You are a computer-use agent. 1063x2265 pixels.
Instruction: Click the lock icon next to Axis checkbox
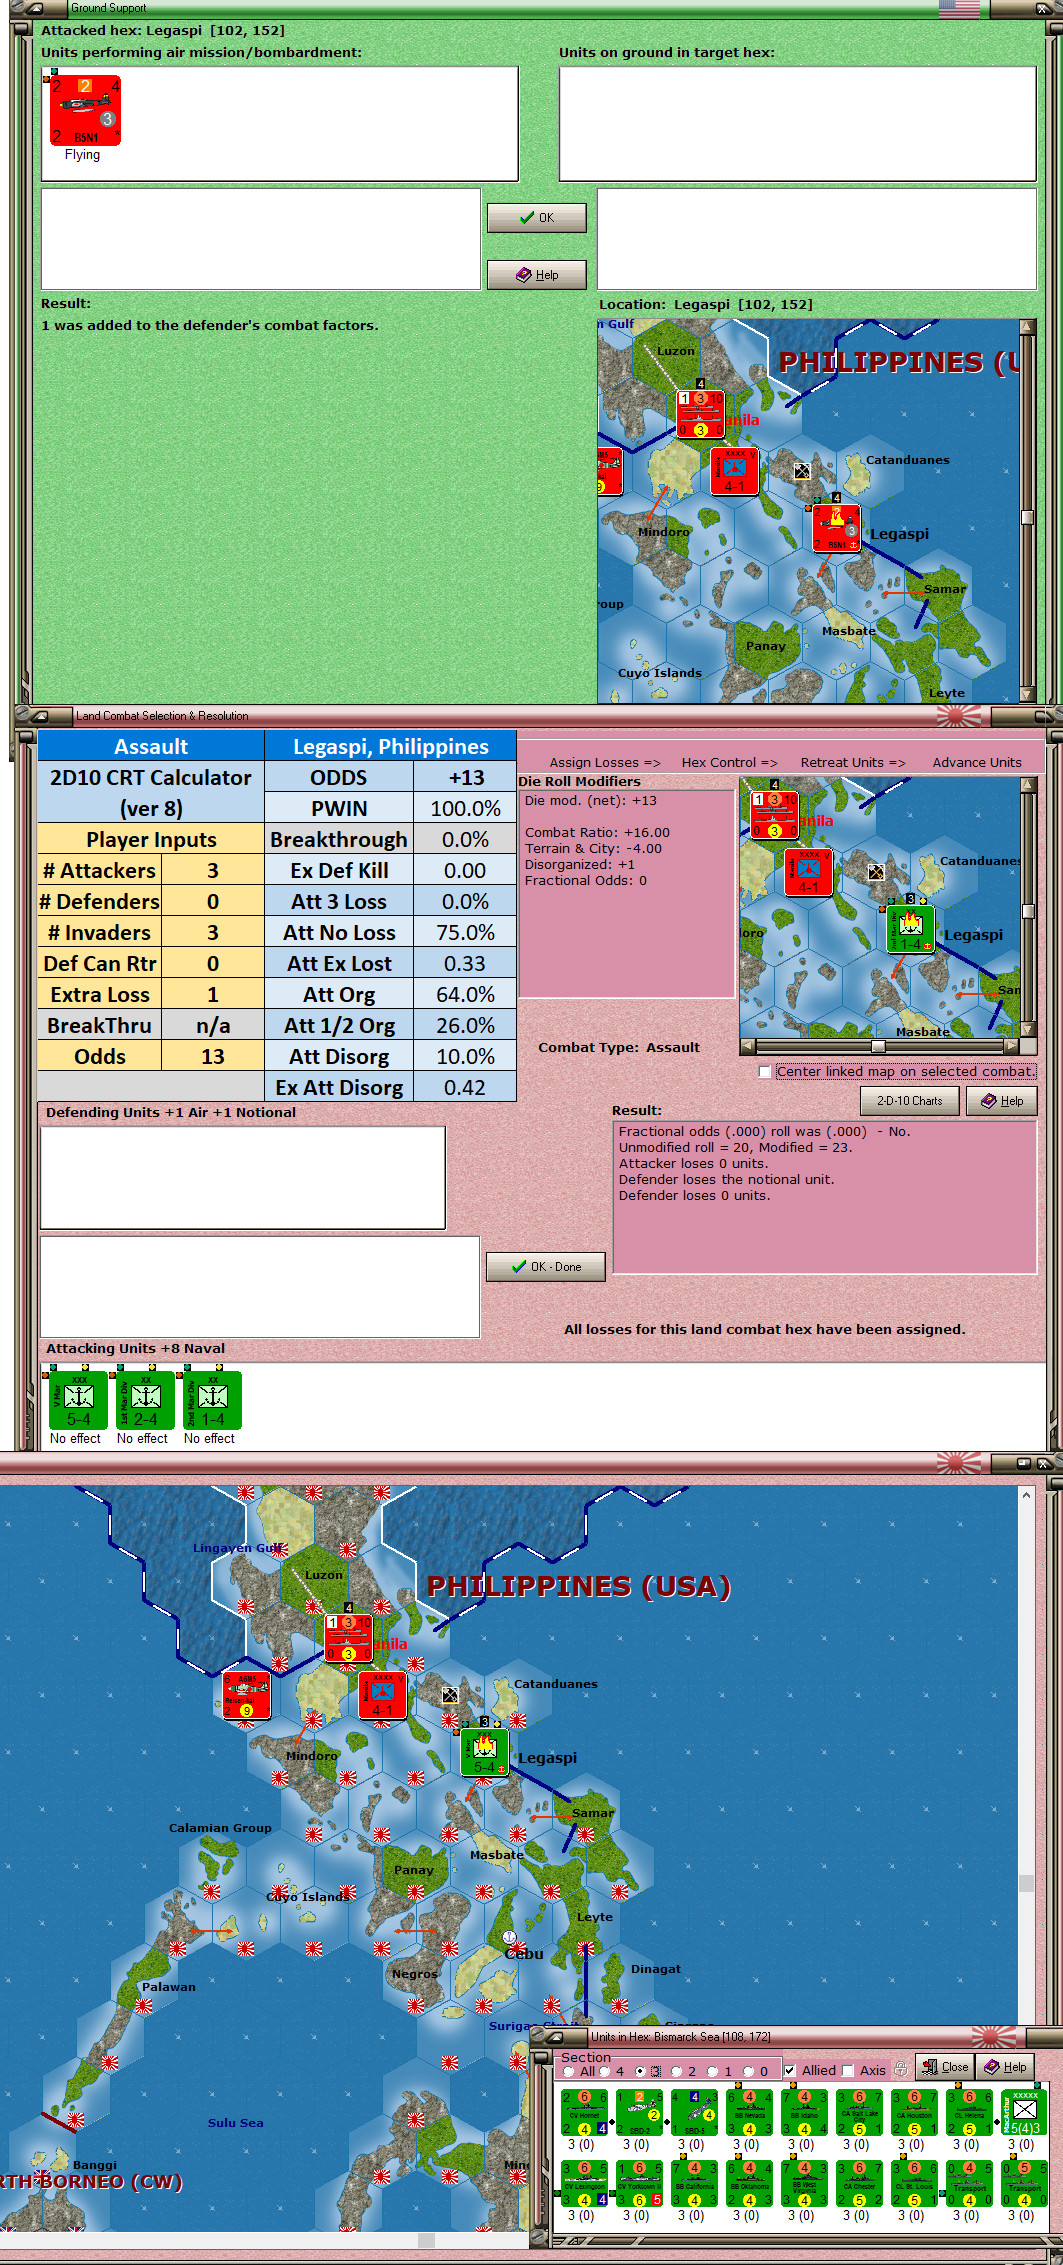(901, 2069)
